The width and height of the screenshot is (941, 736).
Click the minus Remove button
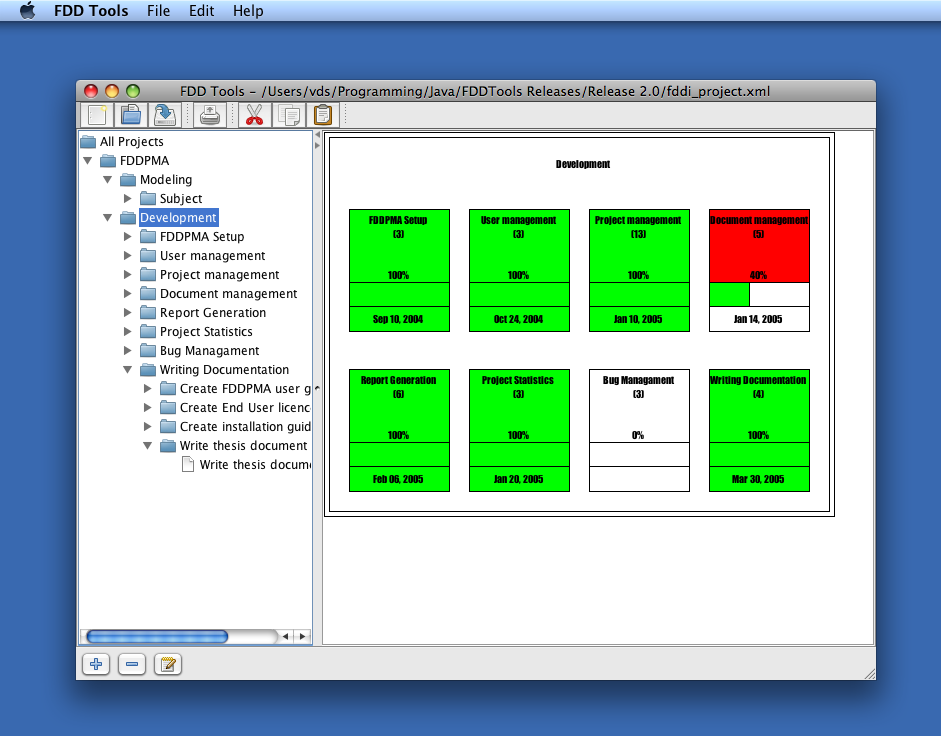click(x=132, y=664)
